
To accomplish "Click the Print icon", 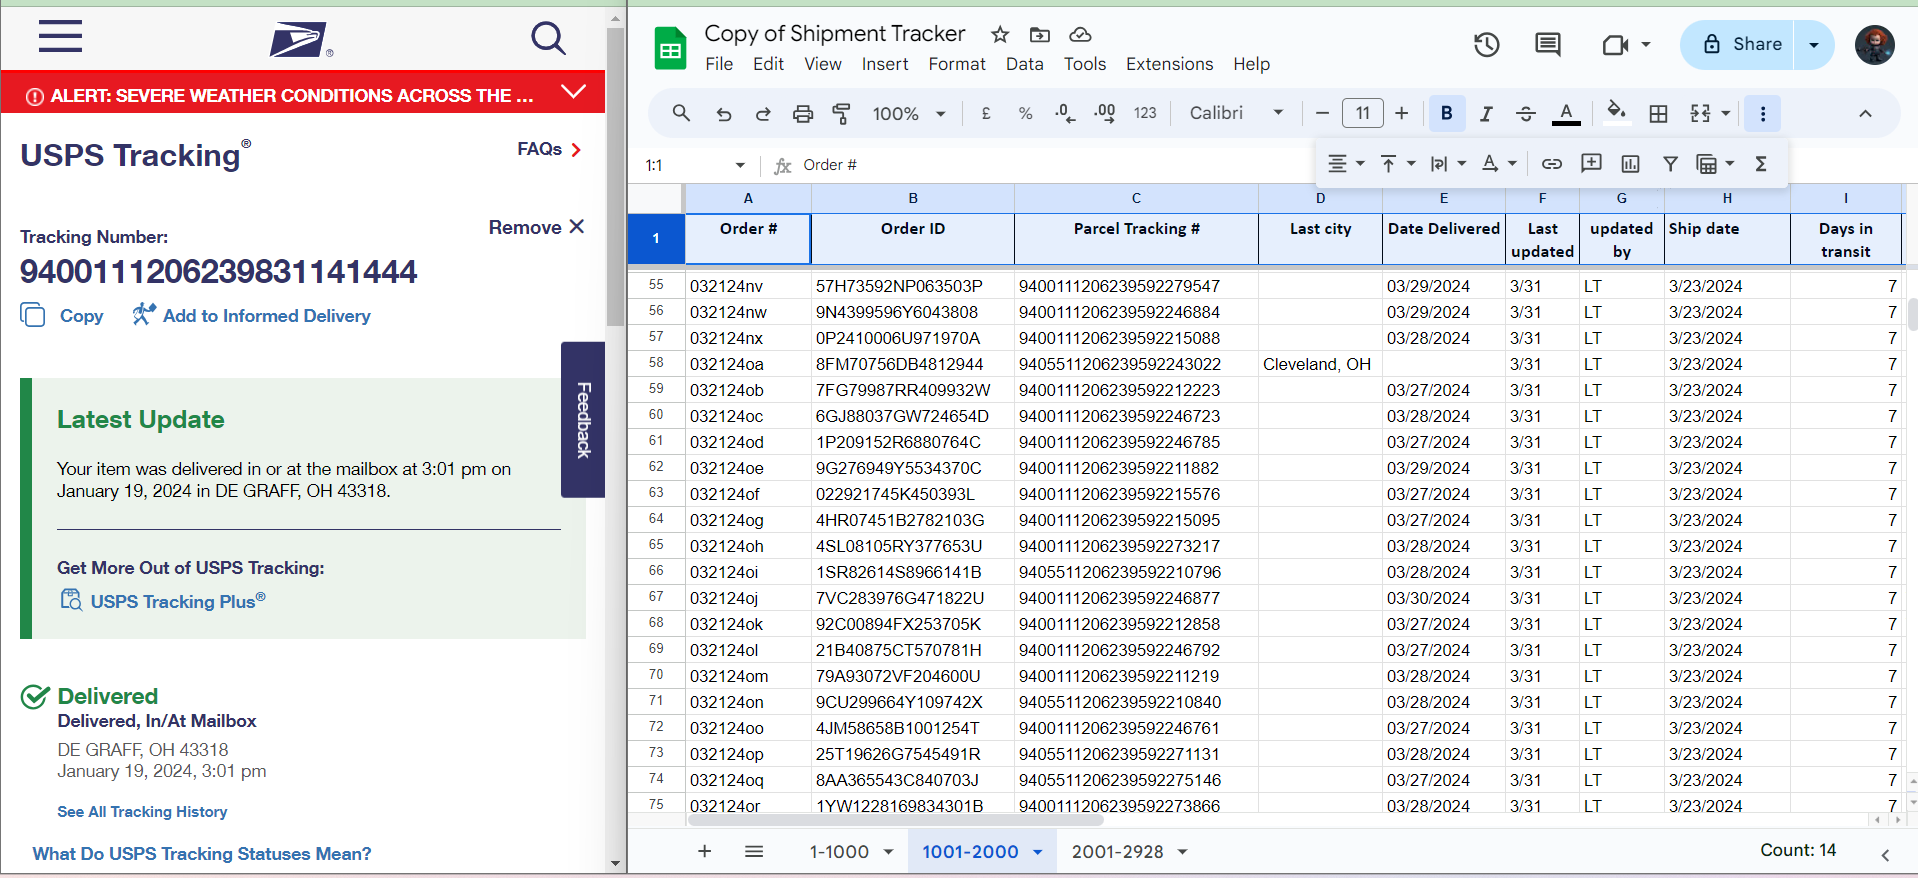I will point(803,114).
